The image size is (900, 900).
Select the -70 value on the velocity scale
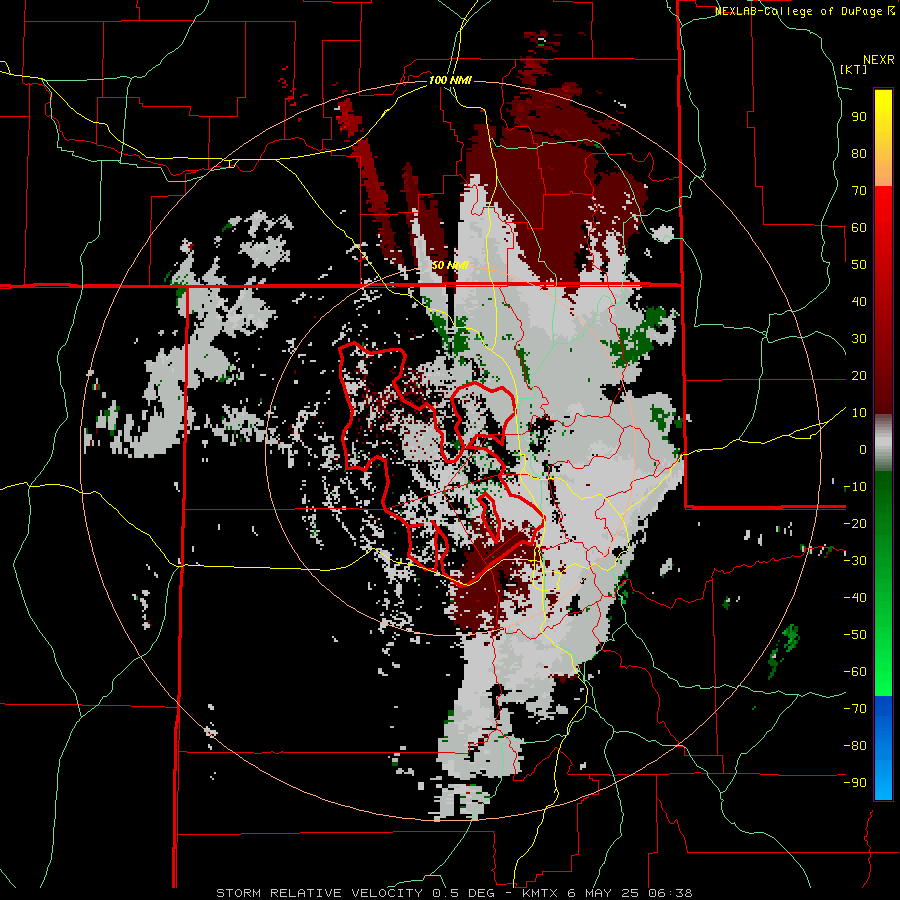[855, 709]
